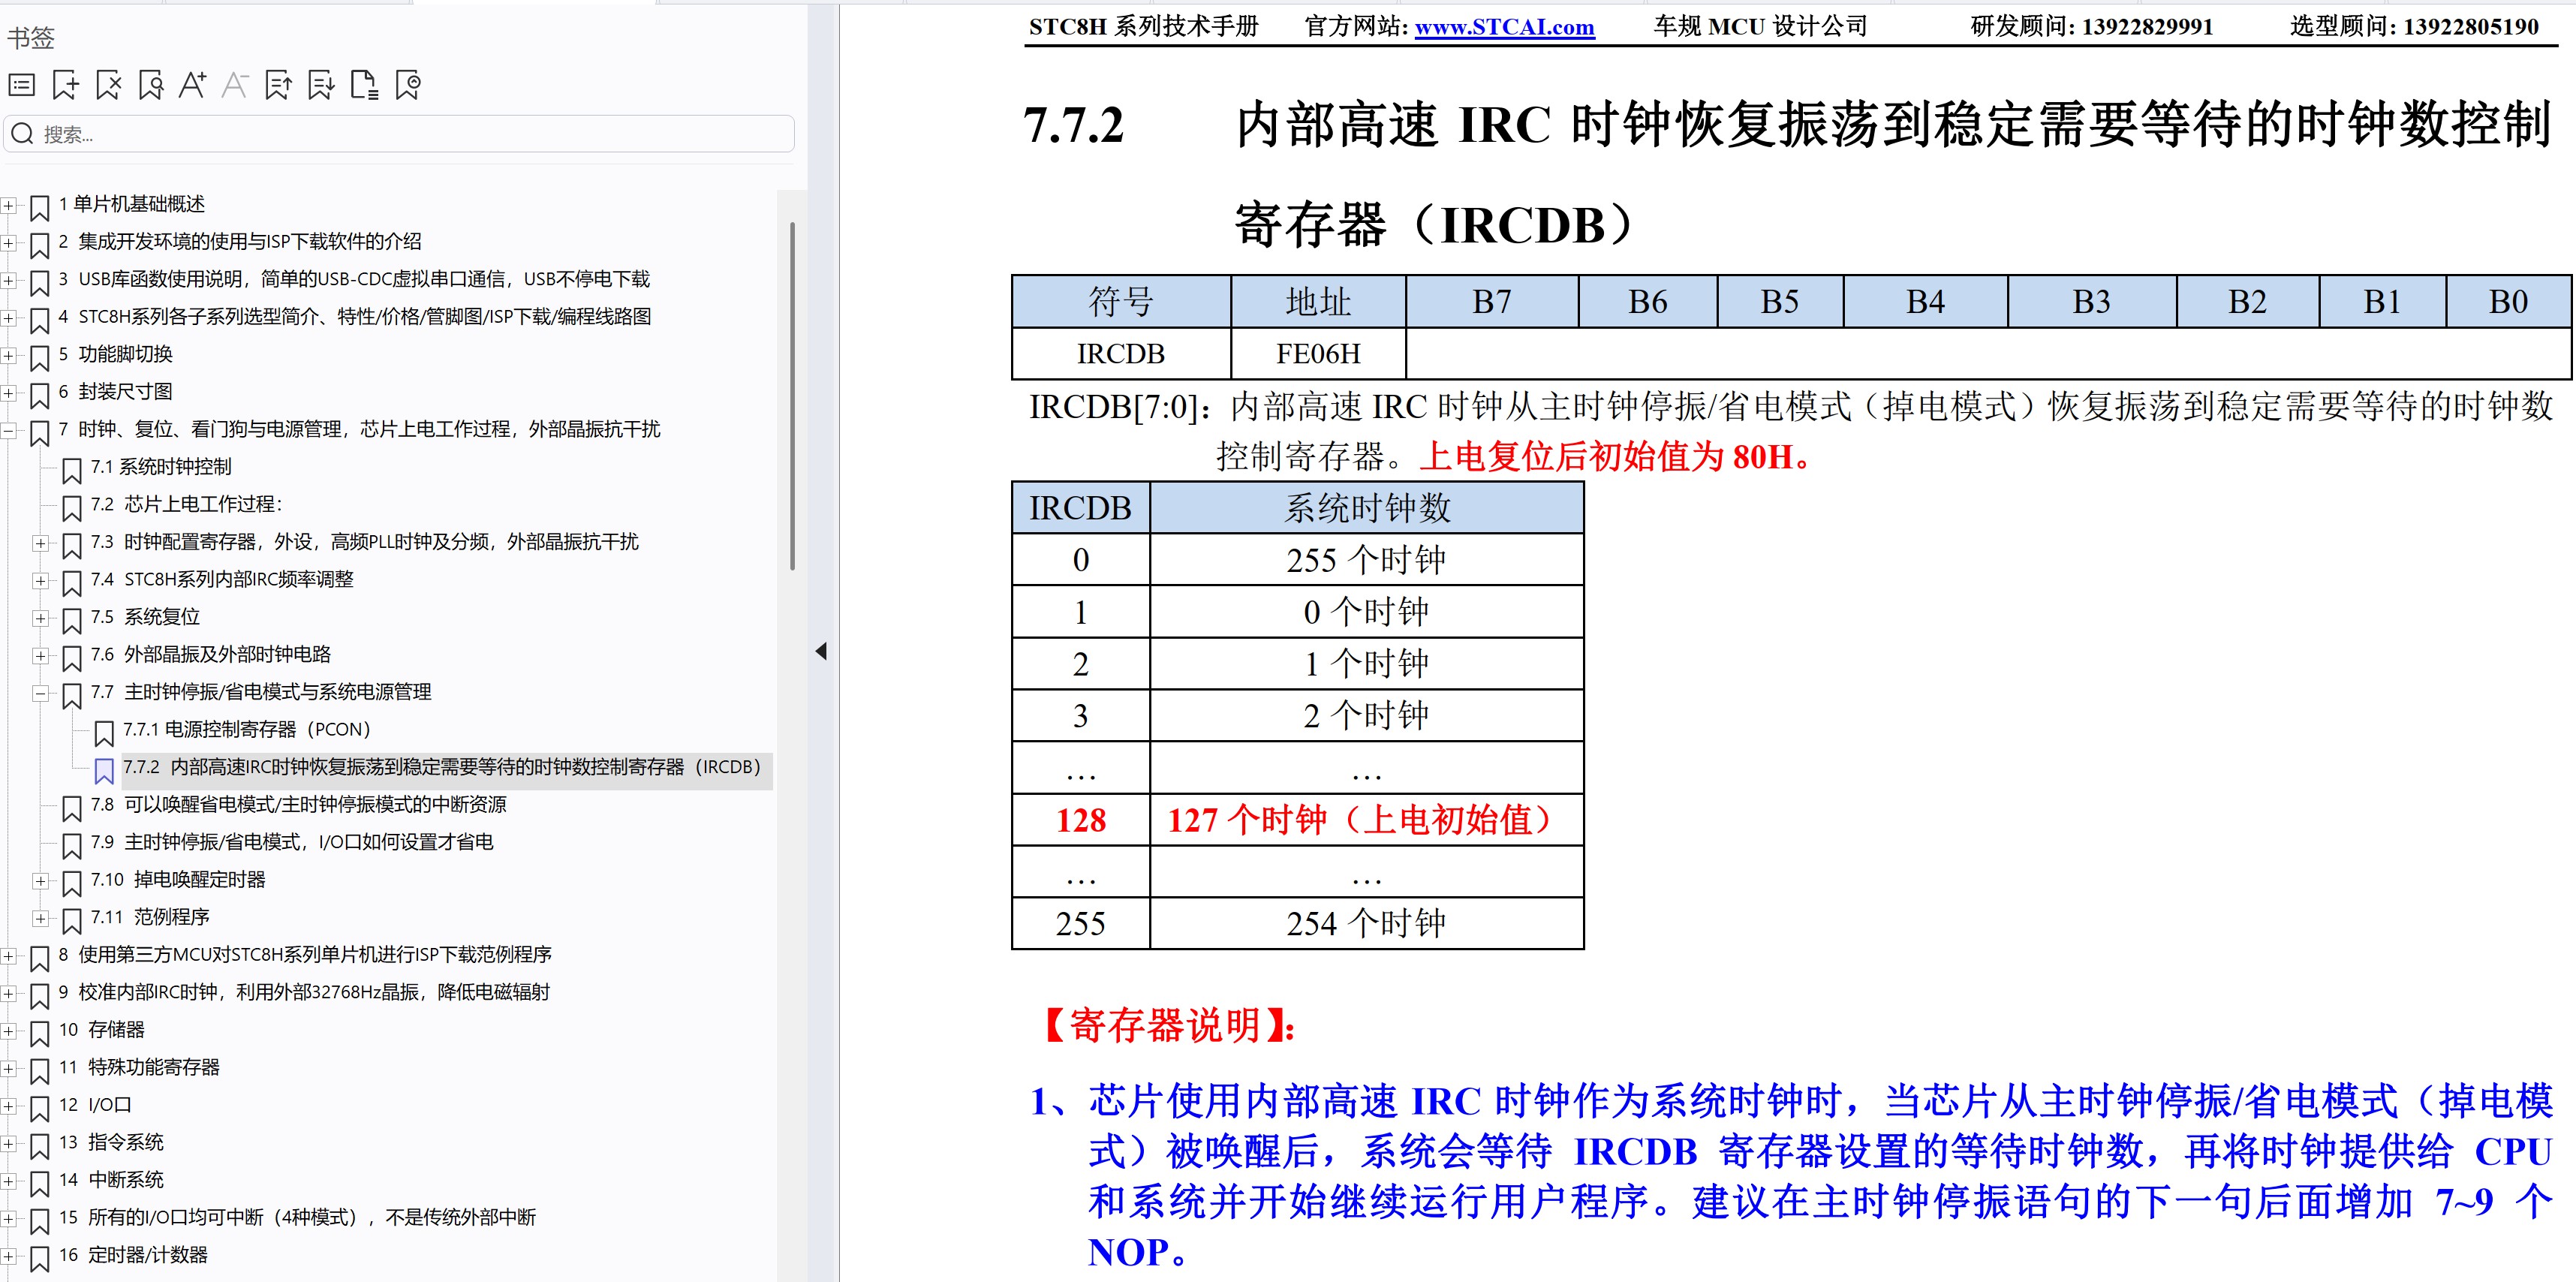Click the 书签 panel title
This screenshot has width=2576, height=1282.
pyautogui.click(x=31, y=38)
